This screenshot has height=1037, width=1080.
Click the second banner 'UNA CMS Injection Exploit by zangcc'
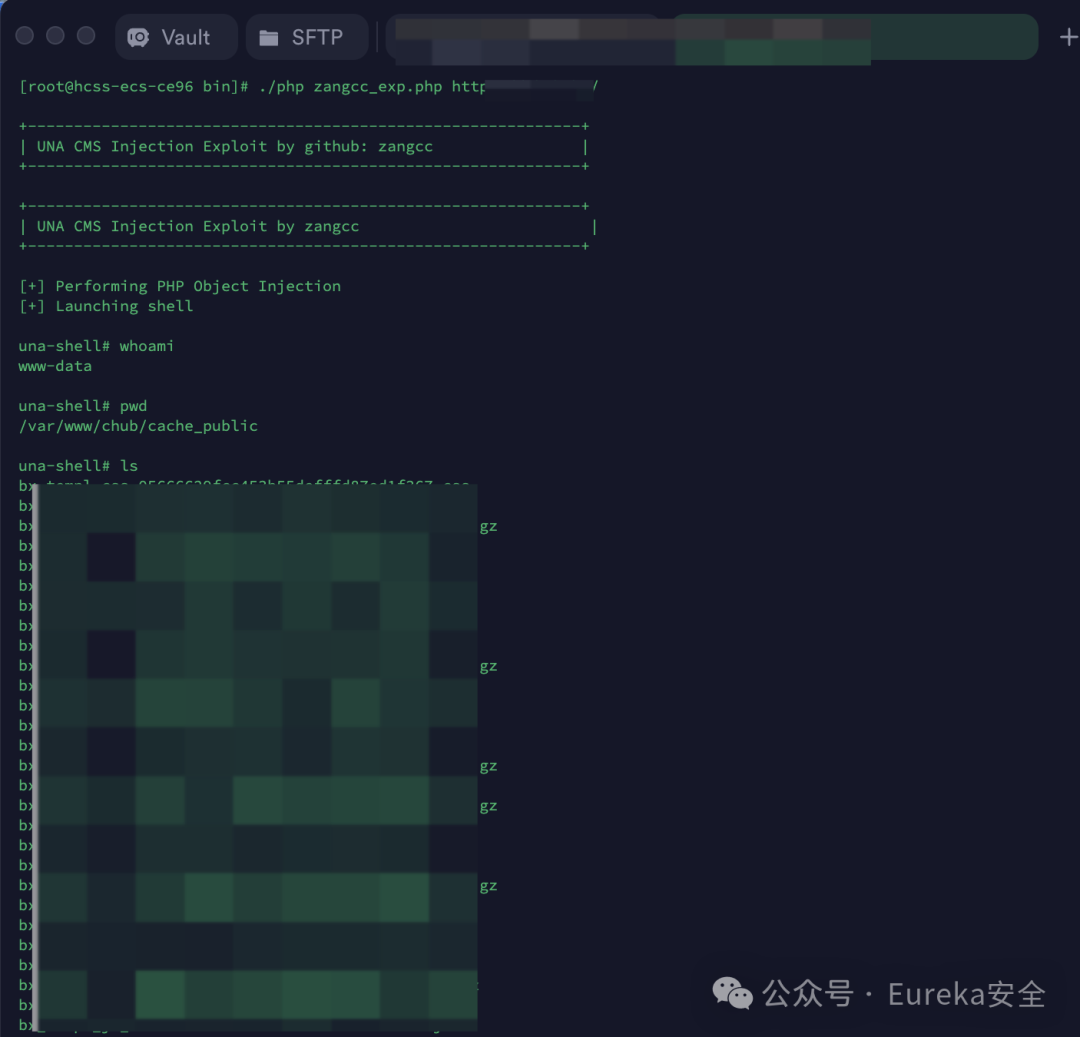click(x=198, y=227)
